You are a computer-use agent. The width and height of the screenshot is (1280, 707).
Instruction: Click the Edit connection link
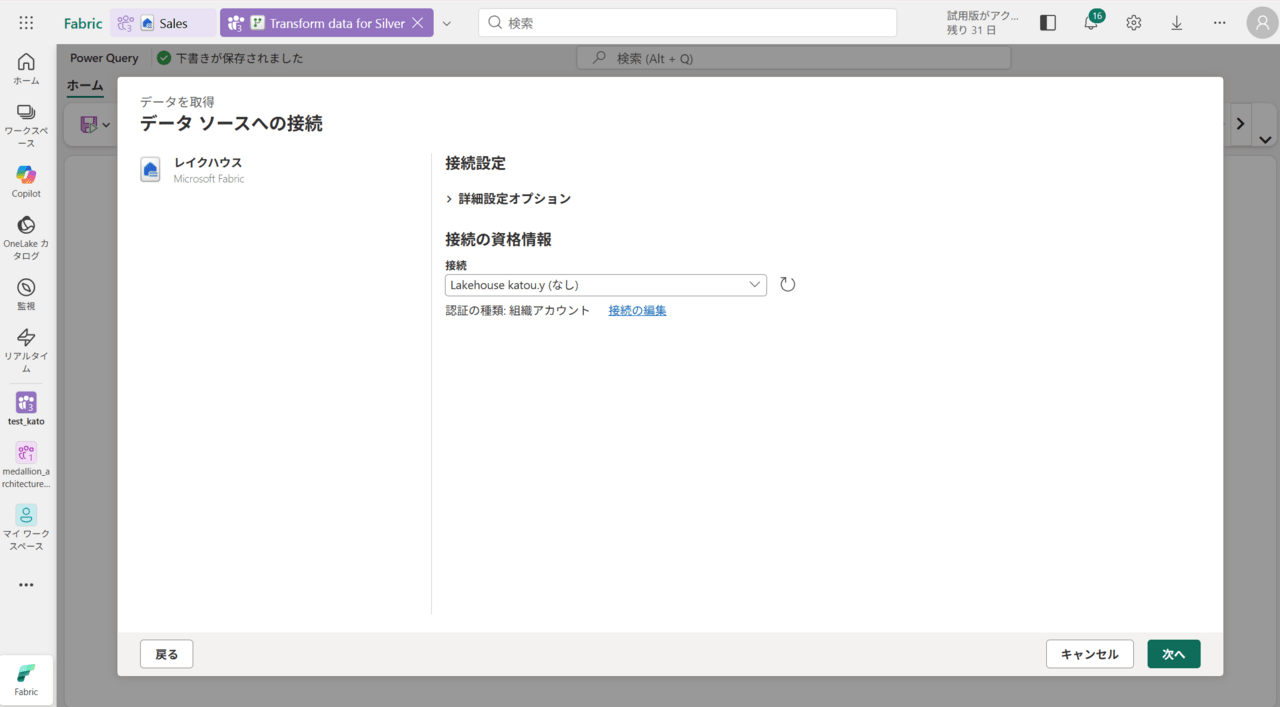point(637,311)
